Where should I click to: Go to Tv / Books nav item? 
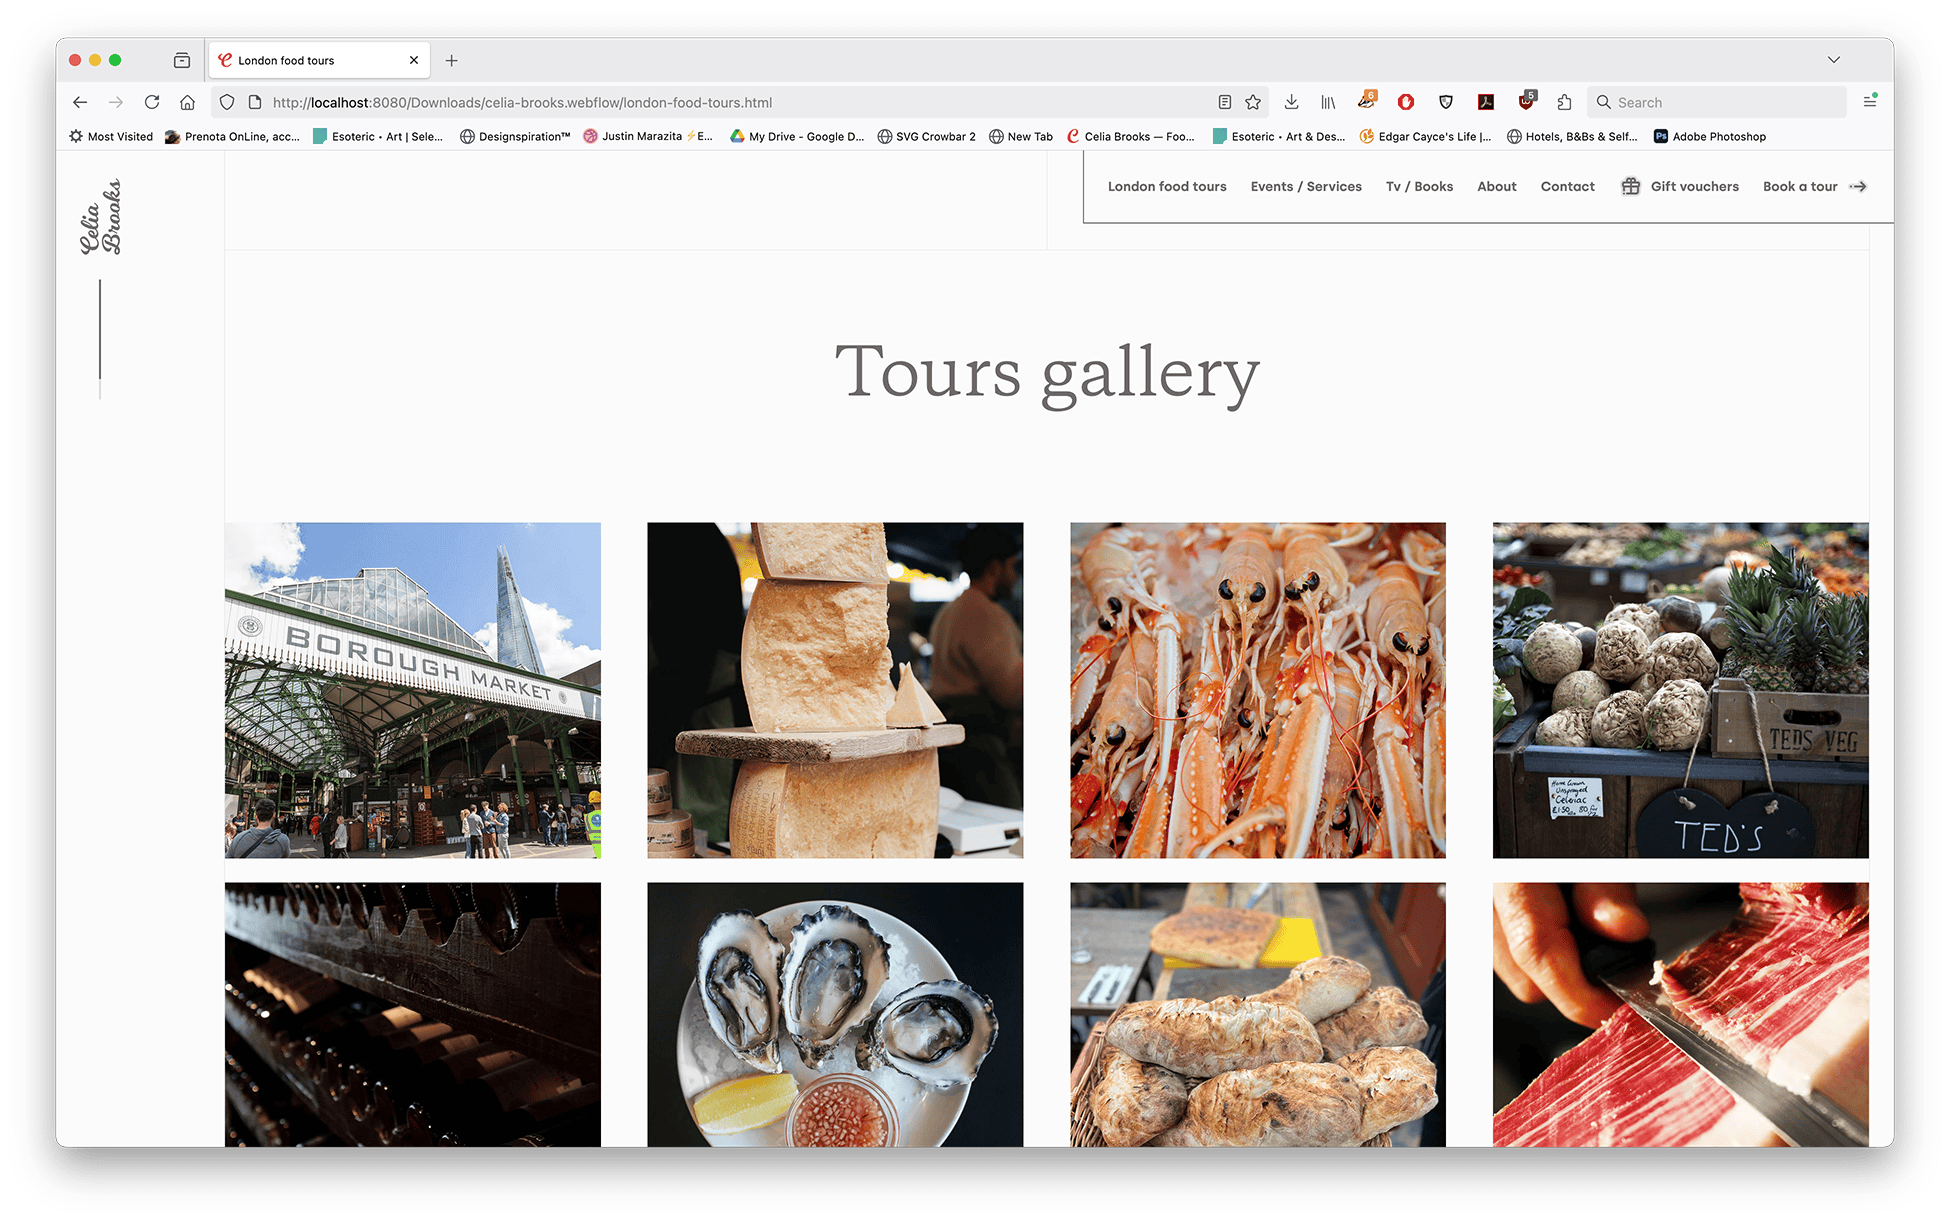coord(1419,186)
